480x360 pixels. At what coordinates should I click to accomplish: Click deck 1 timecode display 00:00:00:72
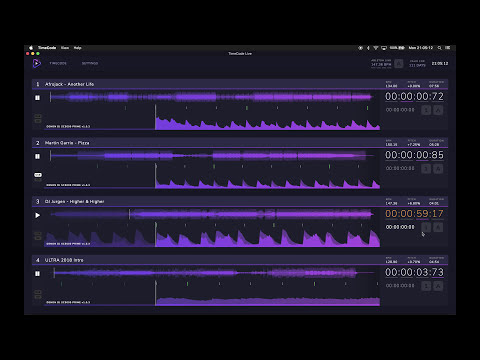tap(414, 96)
